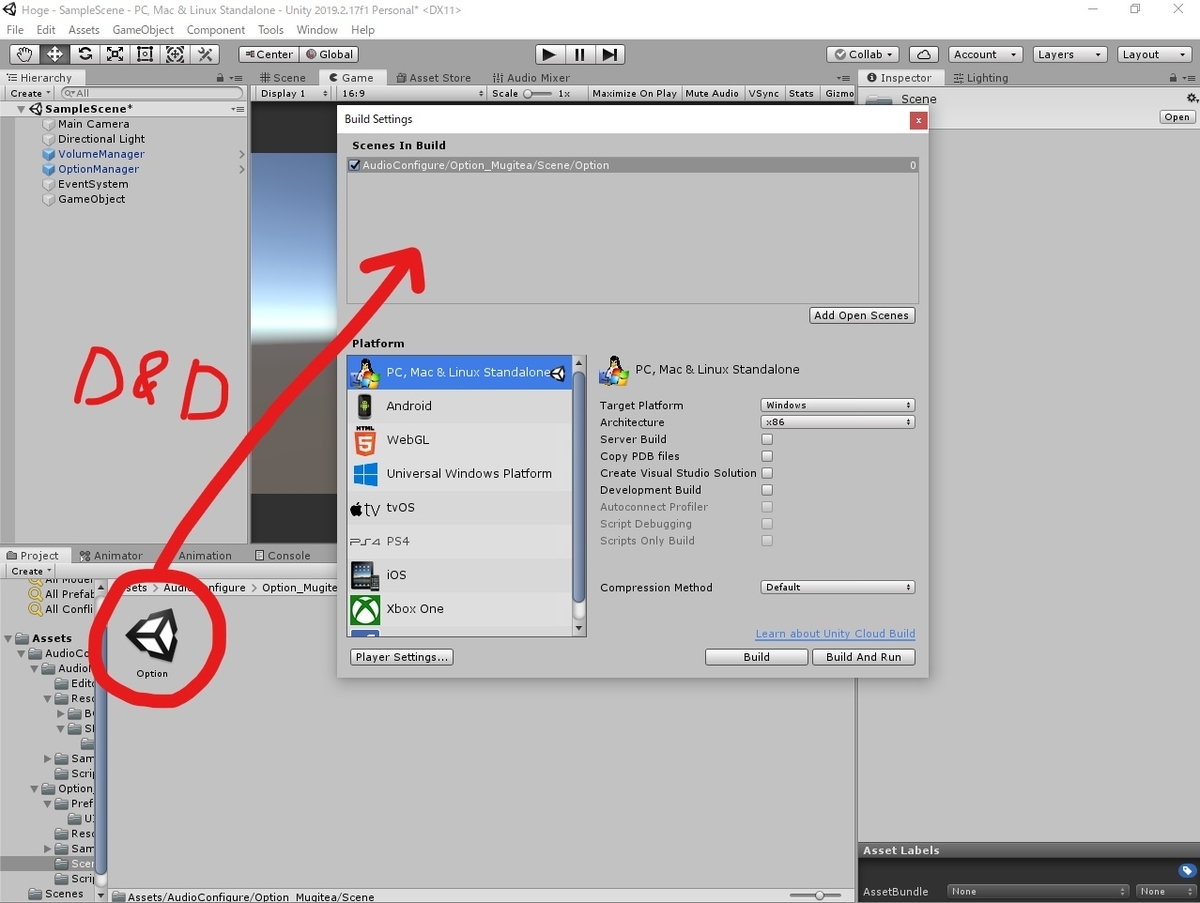Image resolution: width=1200 pixels, height=903 pixels.
Task: Enable Server Build checkbox
Action: coord(767,439)
